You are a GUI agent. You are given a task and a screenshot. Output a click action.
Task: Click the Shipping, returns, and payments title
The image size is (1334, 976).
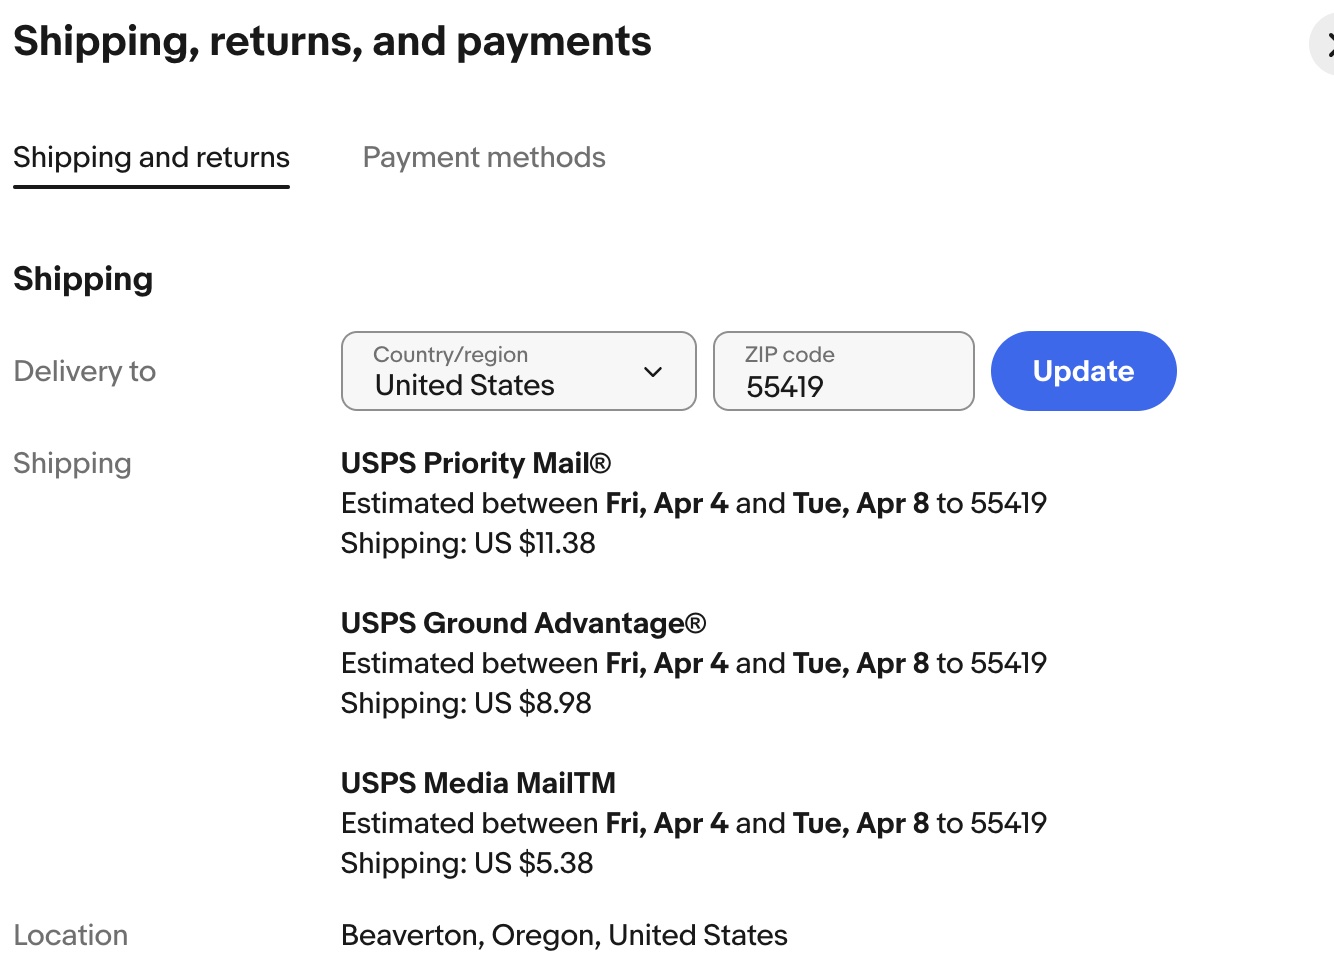332,42
